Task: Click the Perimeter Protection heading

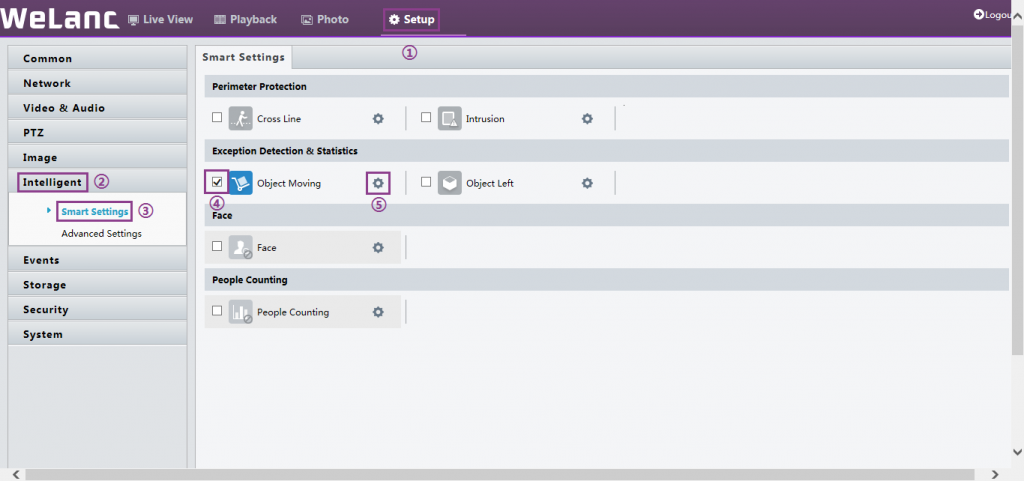Action: coord(259,86)
